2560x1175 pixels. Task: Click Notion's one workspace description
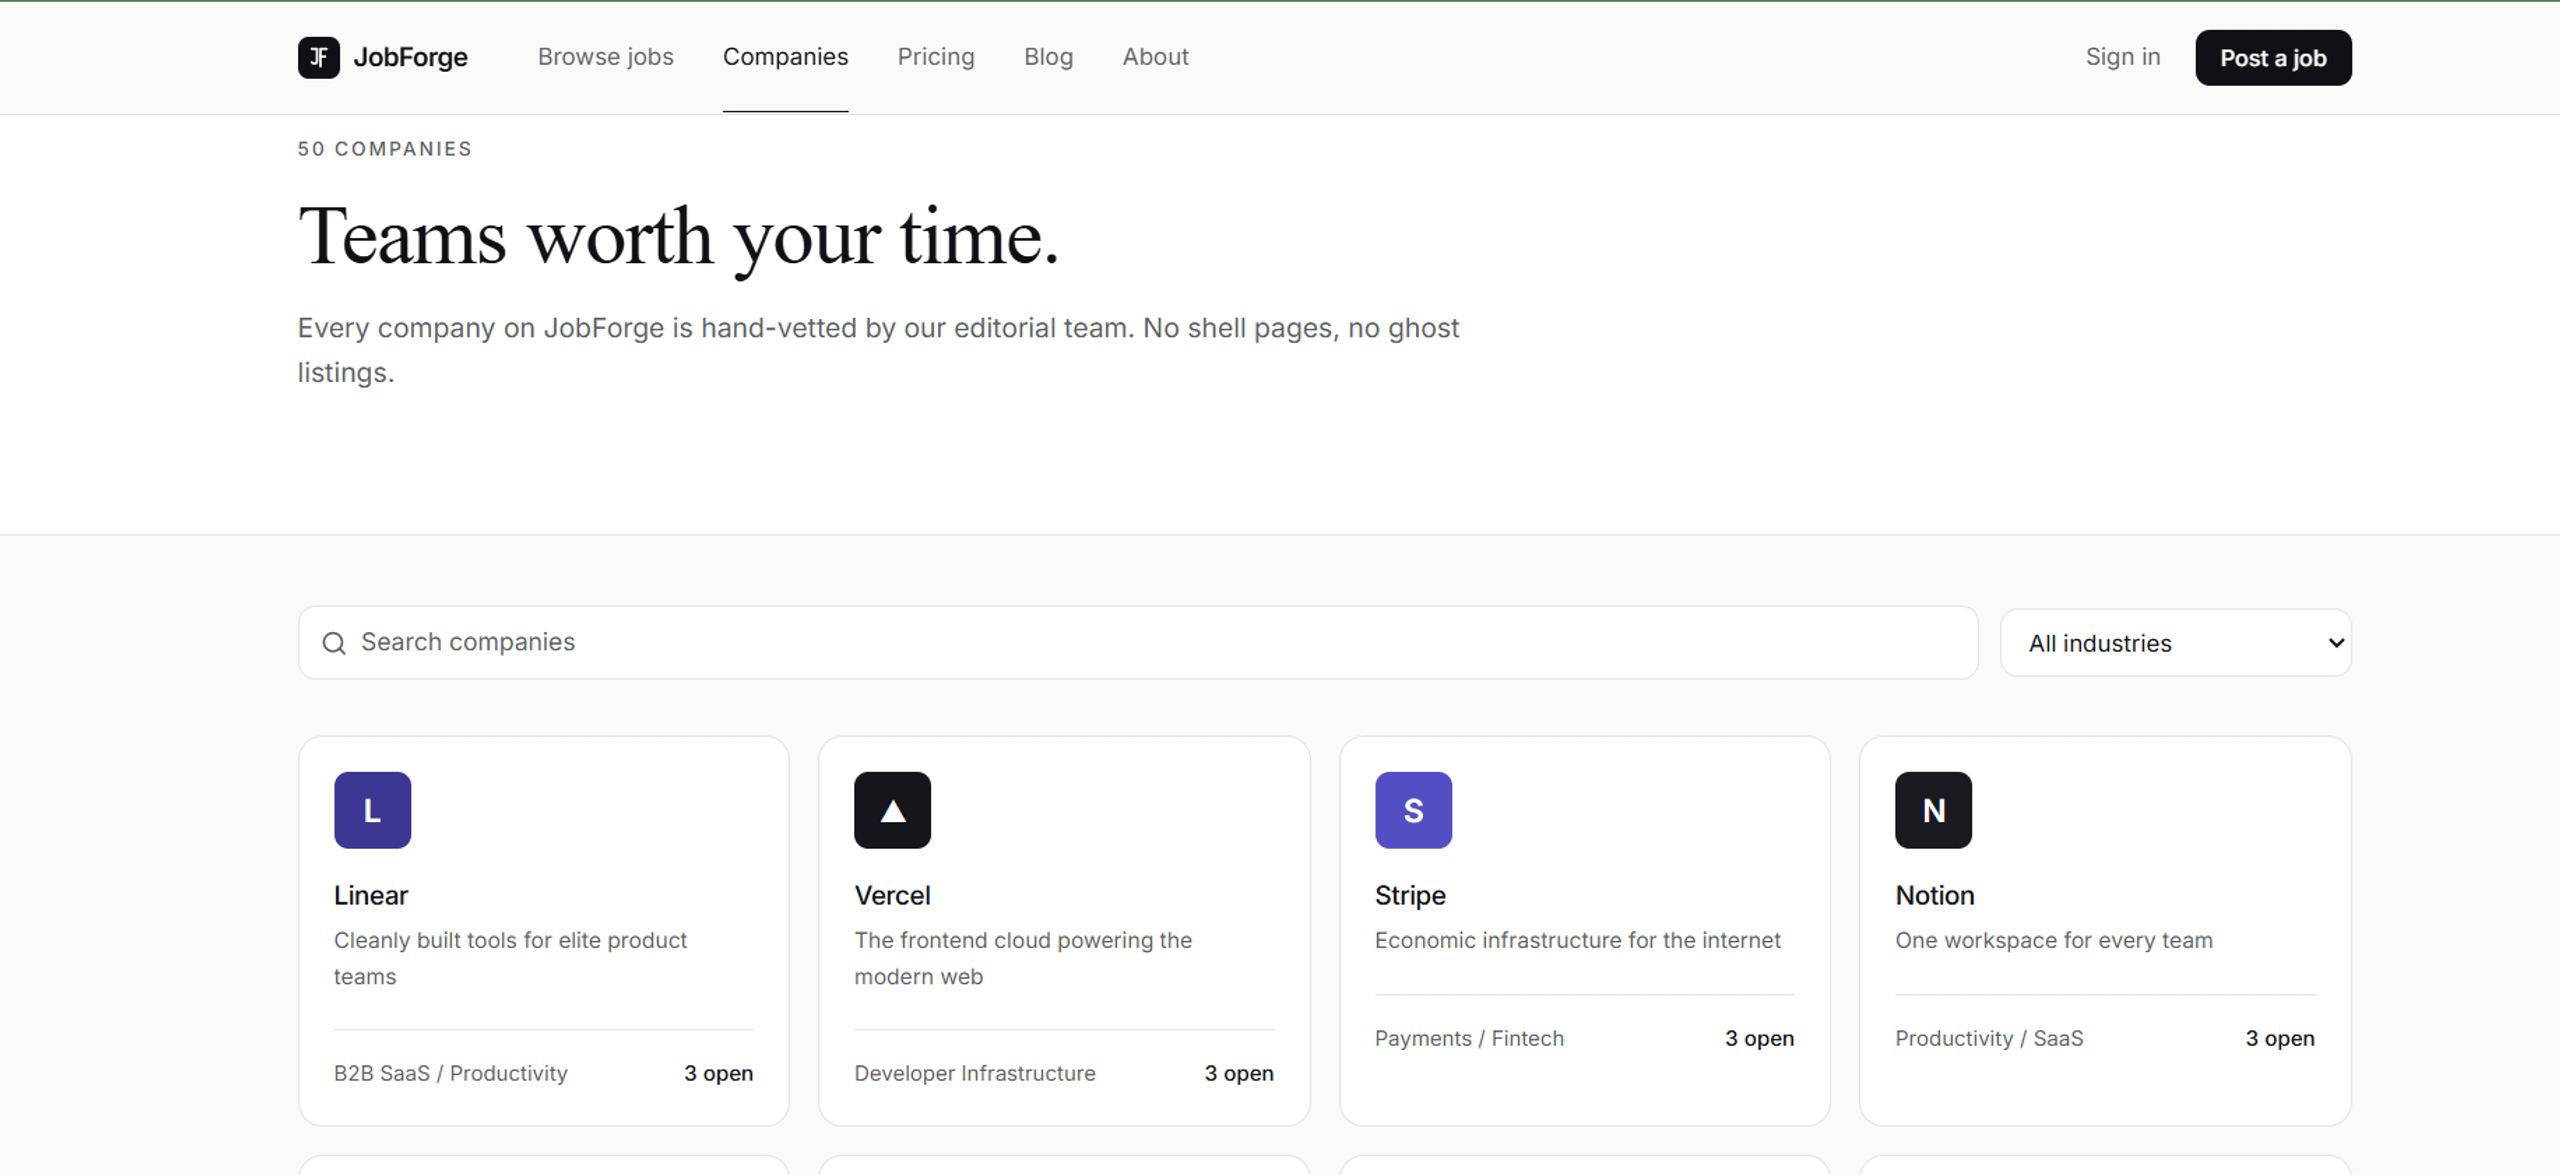click(2053, 940)
